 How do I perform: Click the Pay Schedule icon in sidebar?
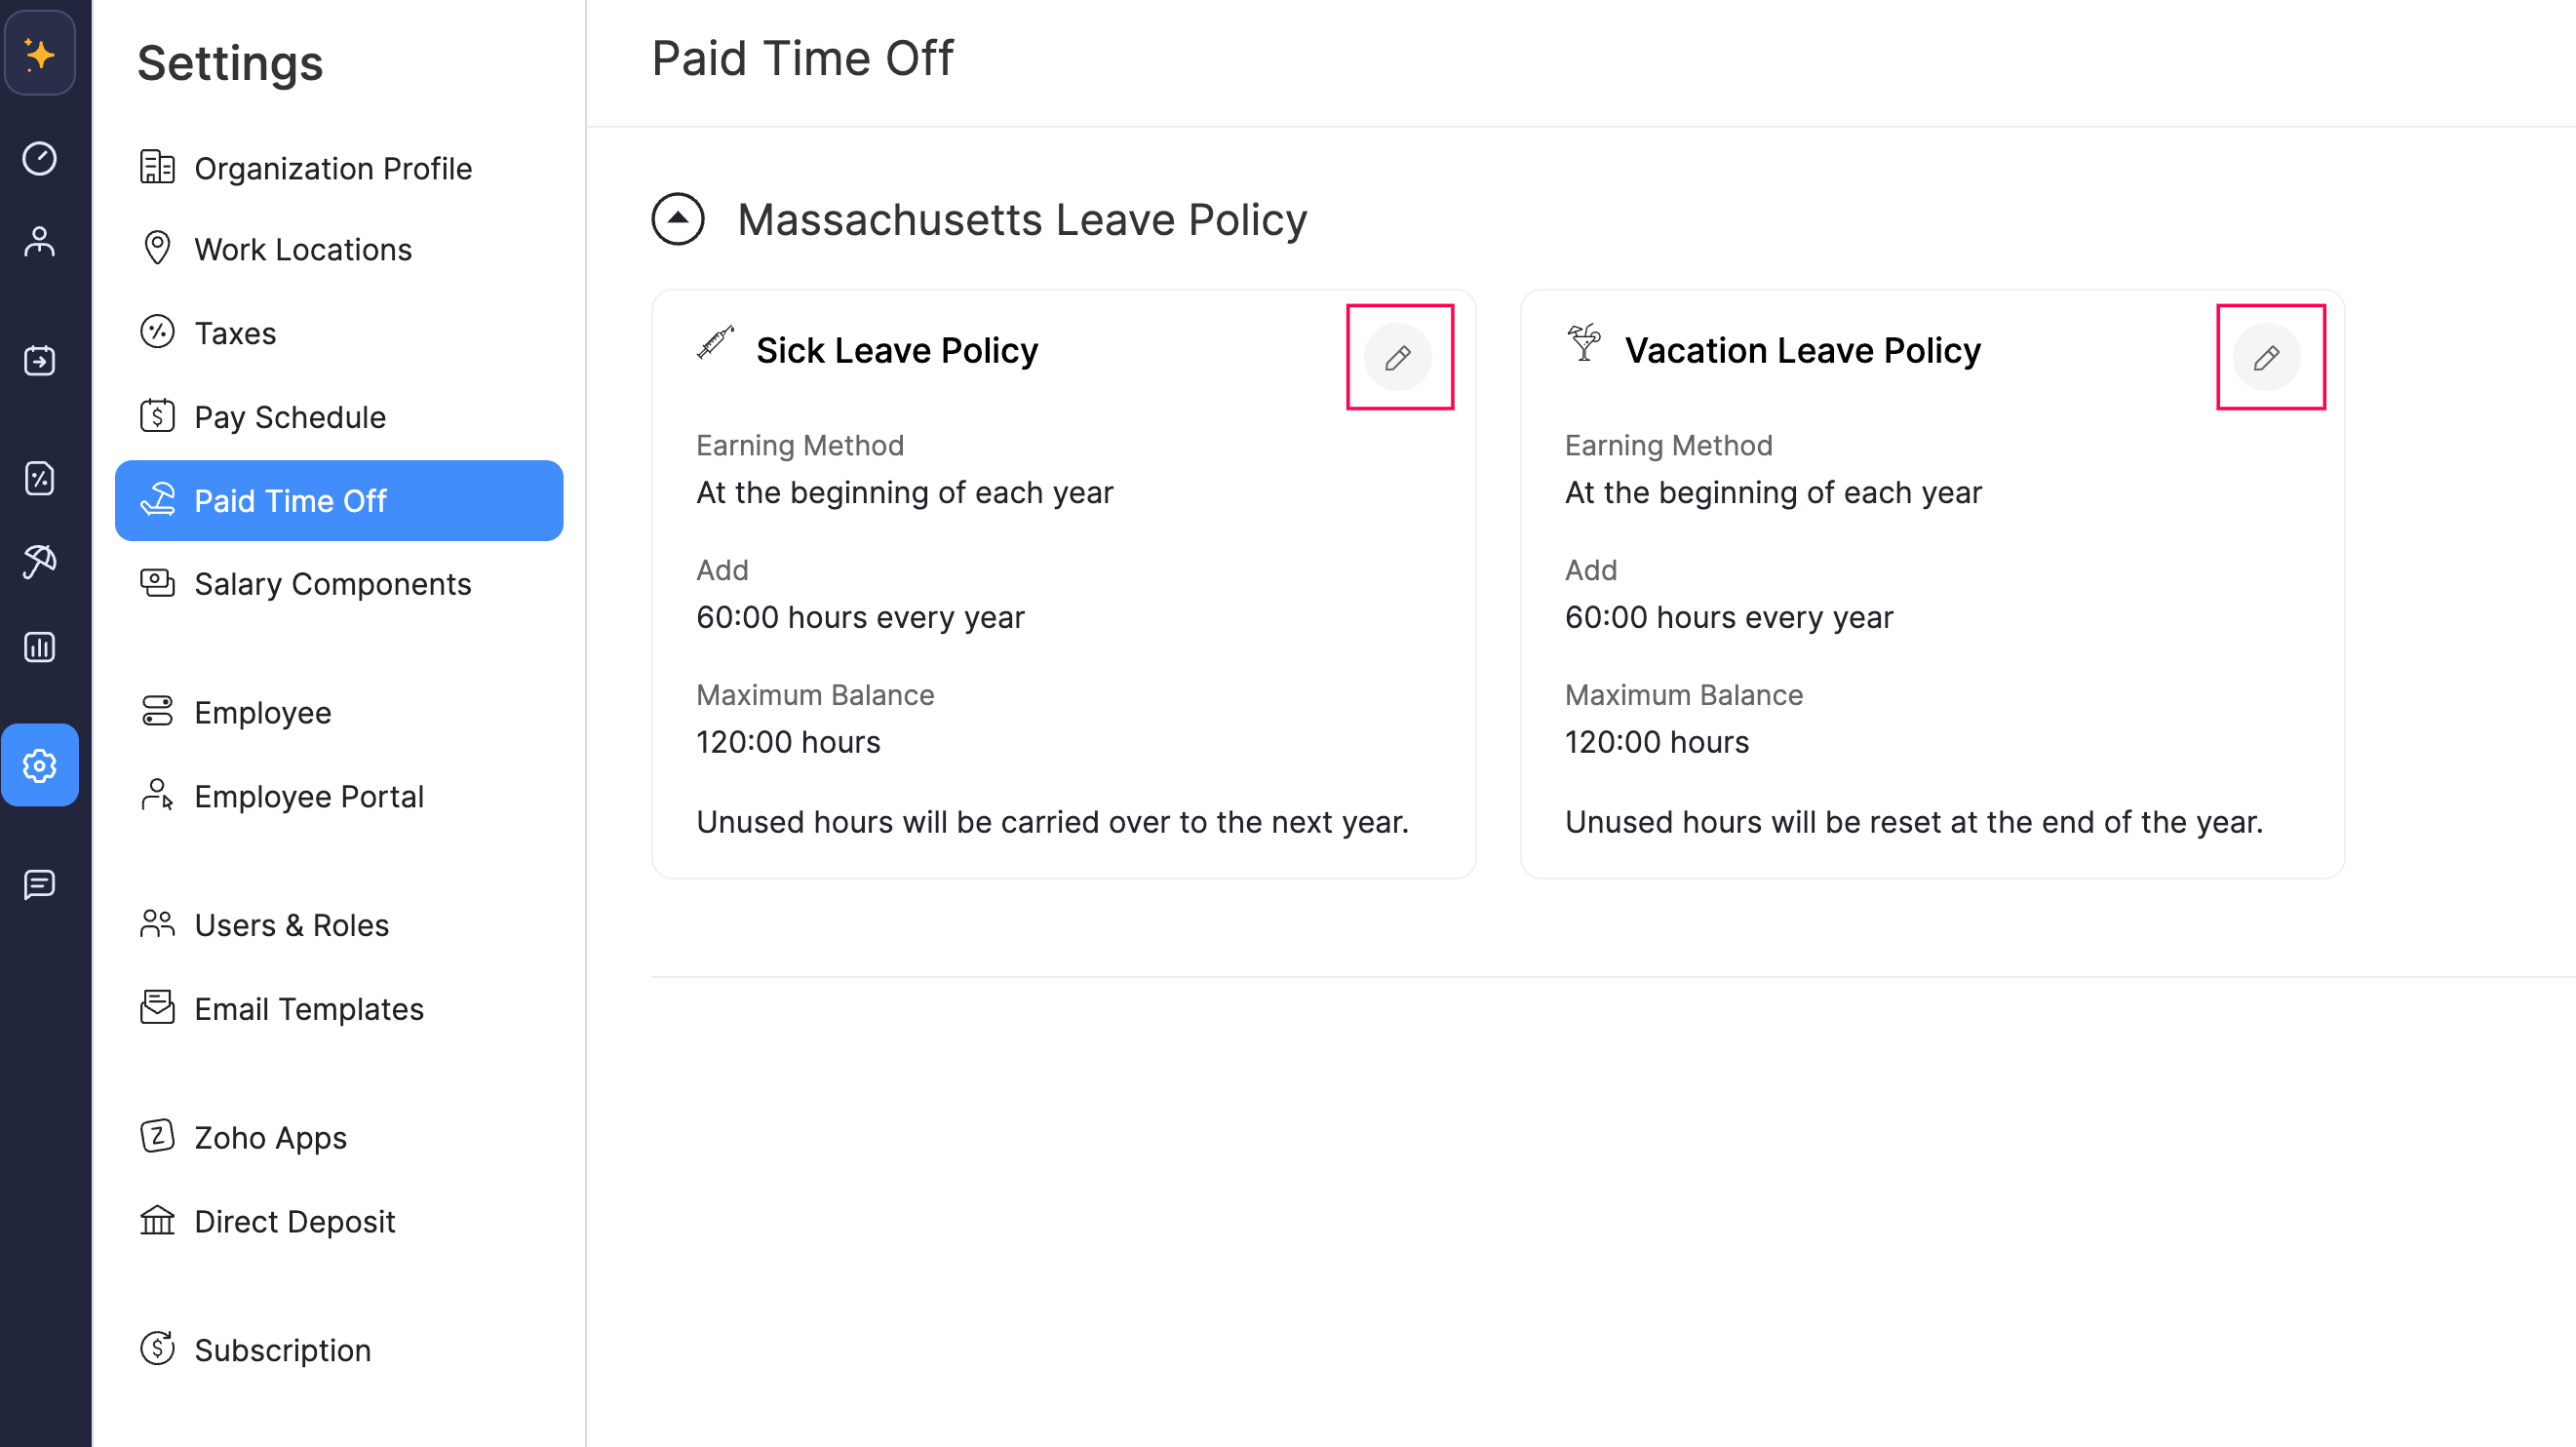[156, 415]
